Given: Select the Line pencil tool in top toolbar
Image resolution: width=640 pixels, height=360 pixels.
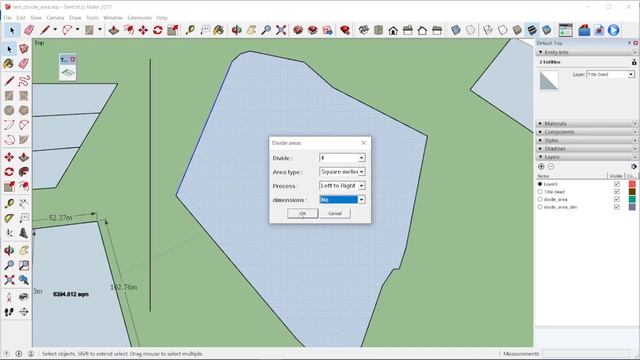Looking at the screenshot, I should [x=45, y=30].
